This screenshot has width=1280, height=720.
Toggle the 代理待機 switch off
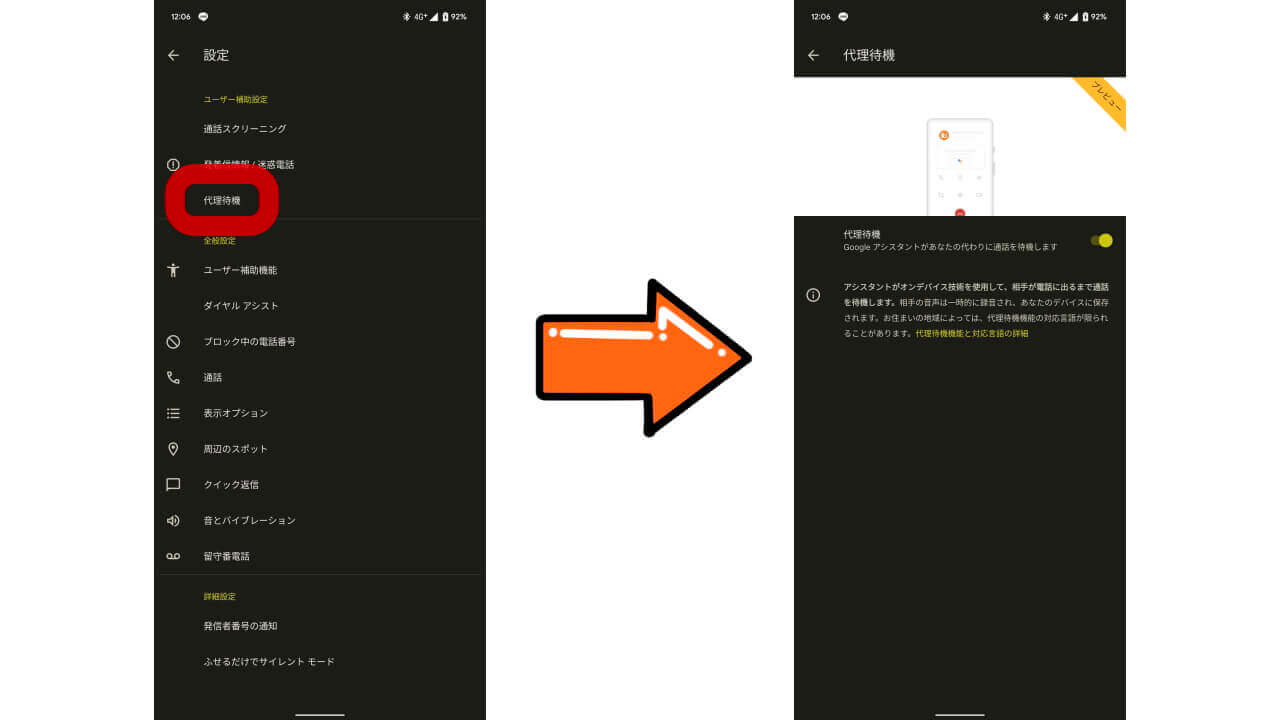click(1101, 240)
